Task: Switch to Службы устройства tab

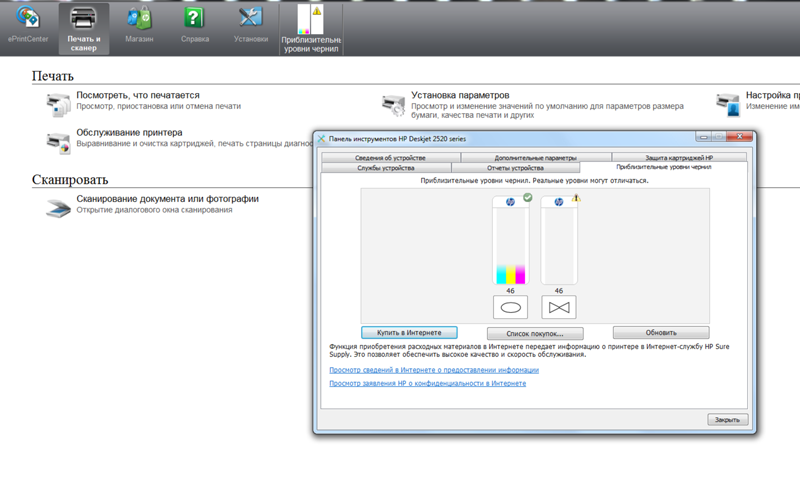Action: tap(386, 168)
